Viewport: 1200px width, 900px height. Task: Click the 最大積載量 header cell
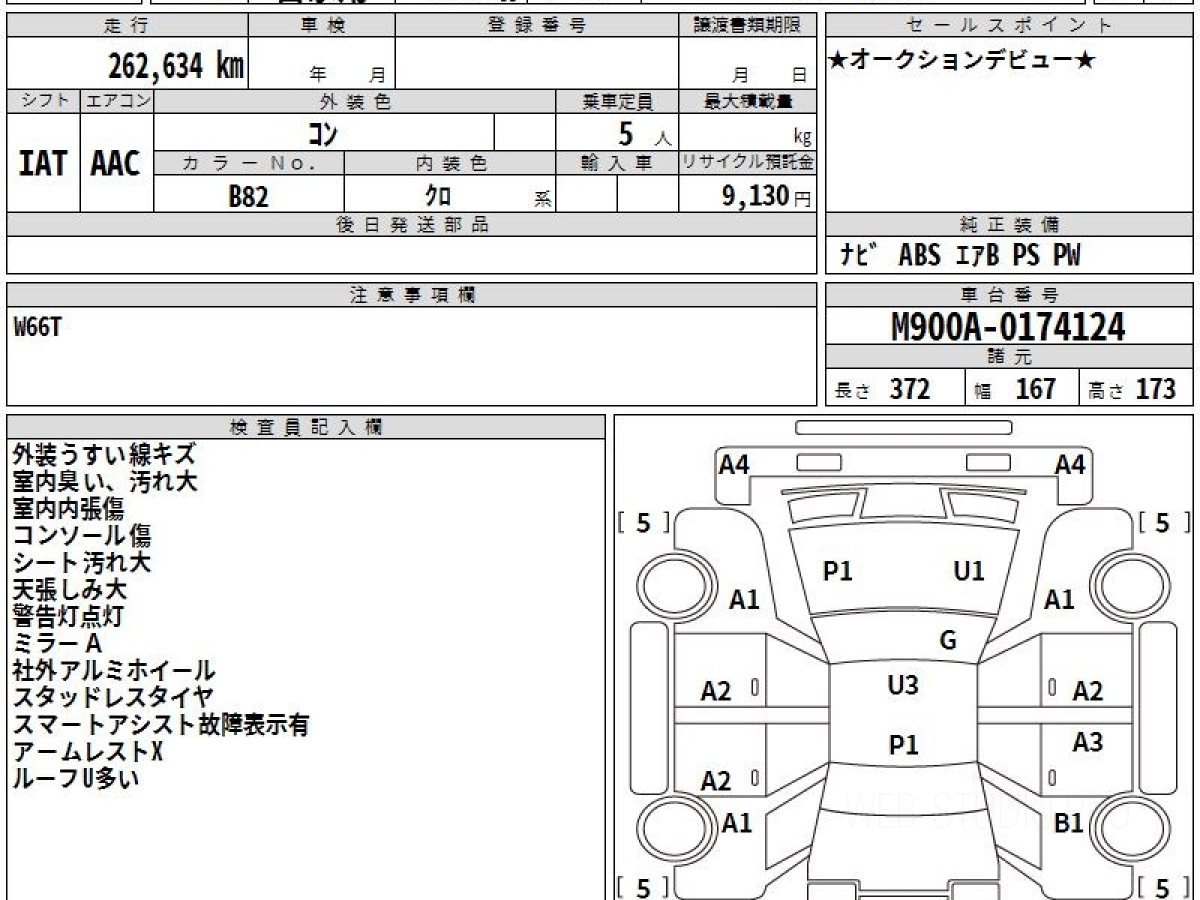(748, 101)
